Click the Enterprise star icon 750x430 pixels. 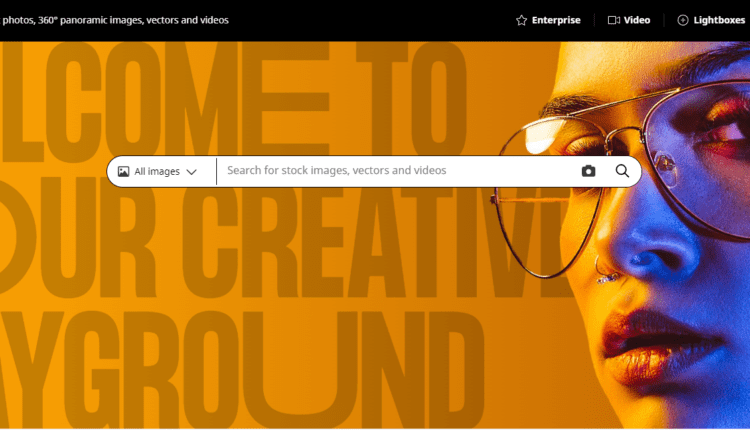coord(521,20)
